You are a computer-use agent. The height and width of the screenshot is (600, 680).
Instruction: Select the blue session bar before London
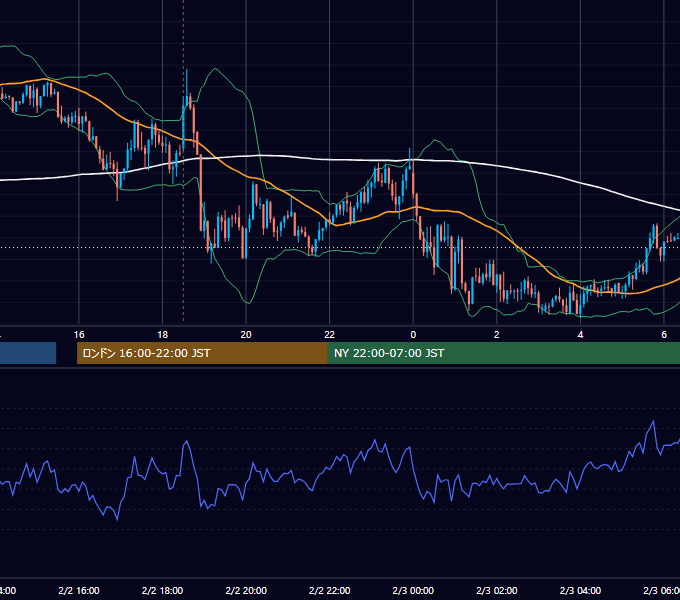[28, 353]
